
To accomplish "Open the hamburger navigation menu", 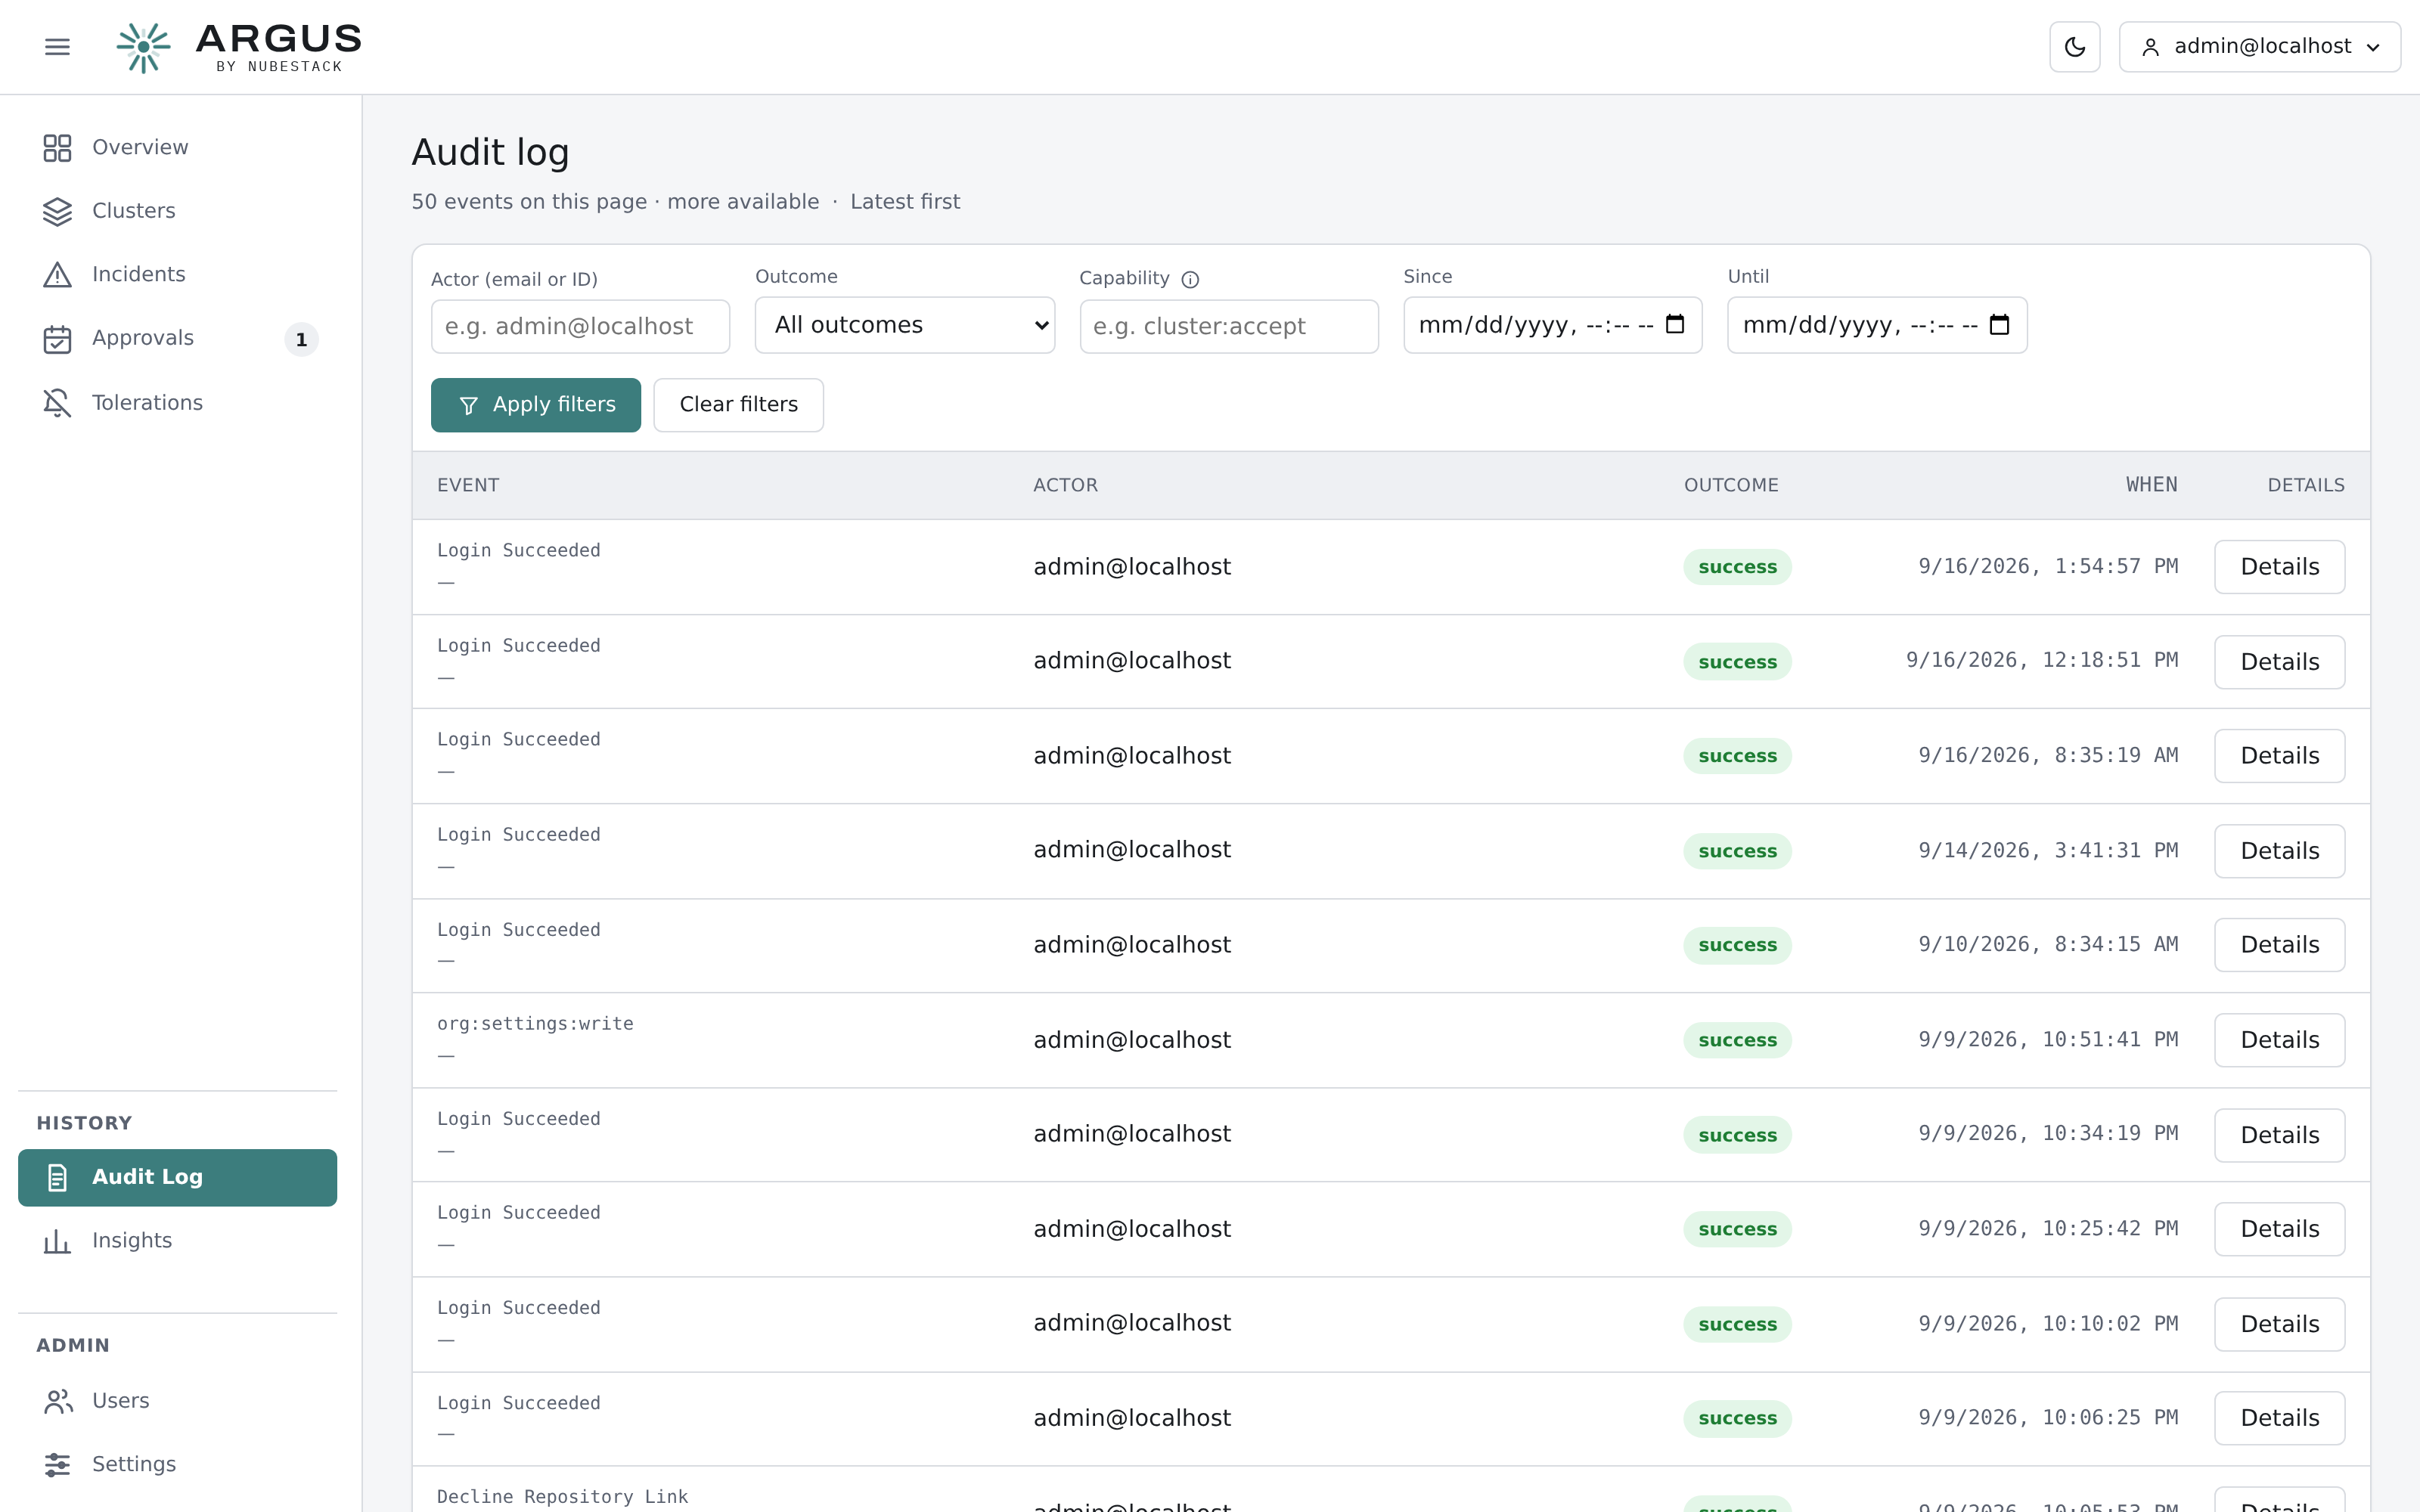I will [x=57, y=47].
